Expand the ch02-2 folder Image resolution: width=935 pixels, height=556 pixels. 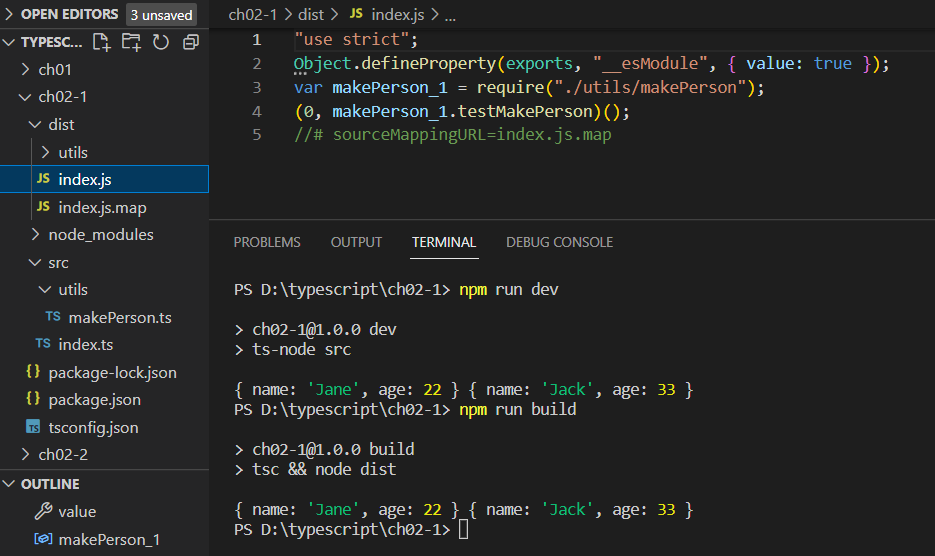[x=25, y=455]
